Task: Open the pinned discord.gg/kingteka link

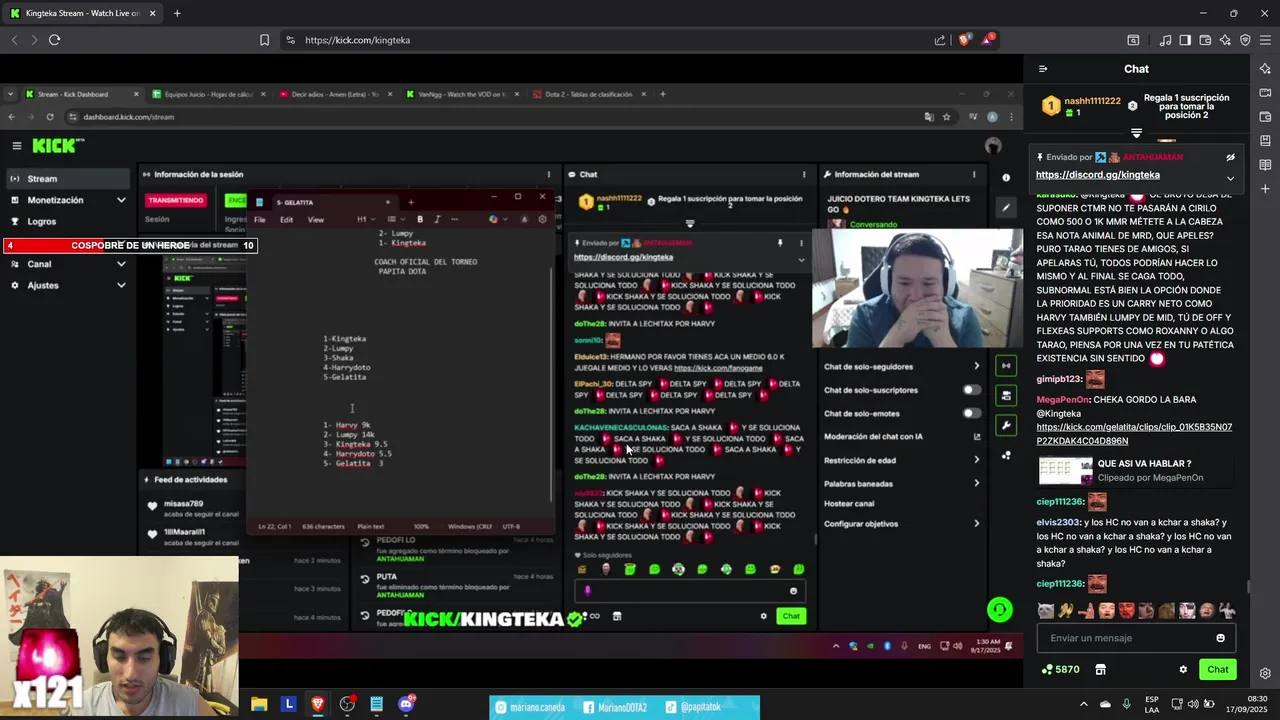Action: tap(1098, 175)
